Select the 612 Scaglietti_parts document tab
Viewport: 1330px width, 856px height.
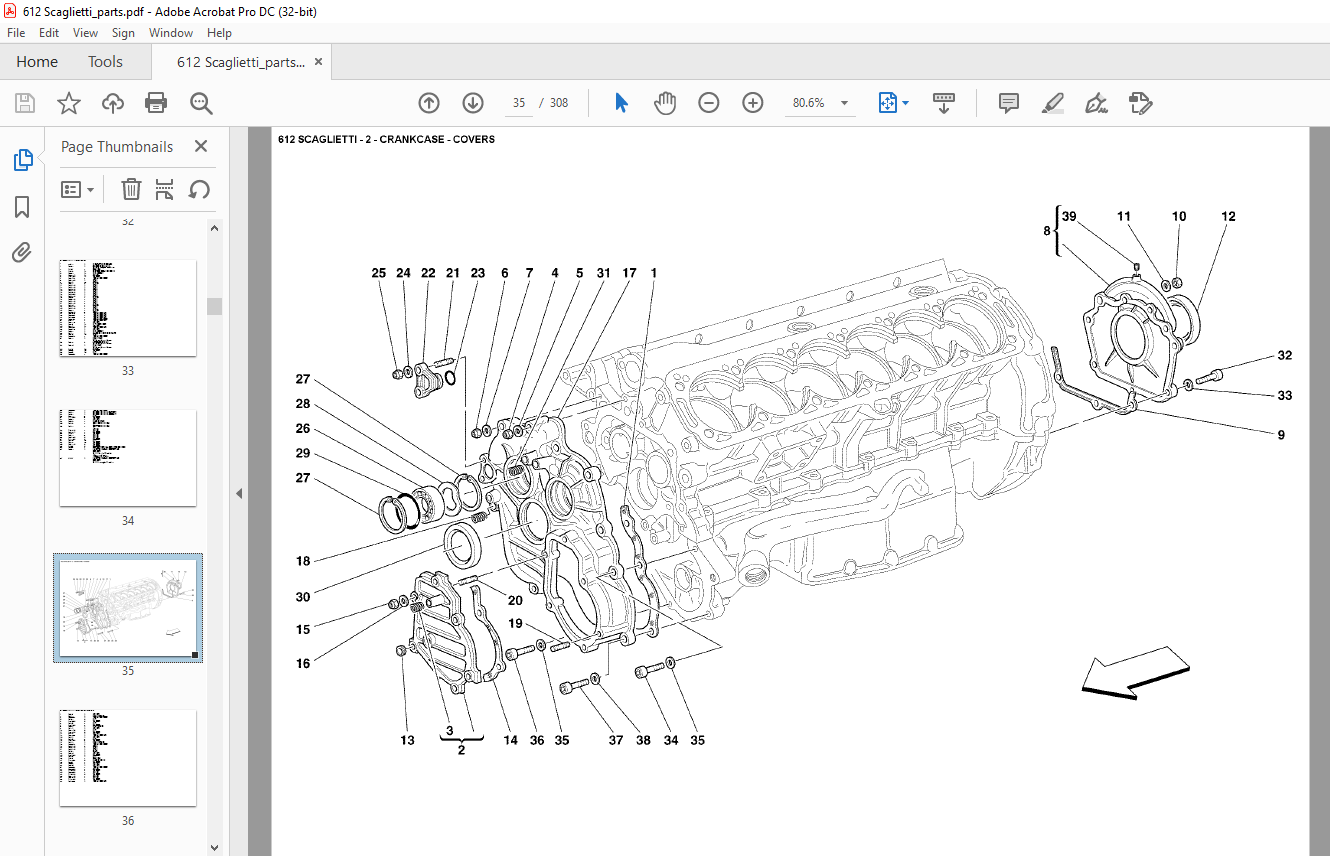241,61
